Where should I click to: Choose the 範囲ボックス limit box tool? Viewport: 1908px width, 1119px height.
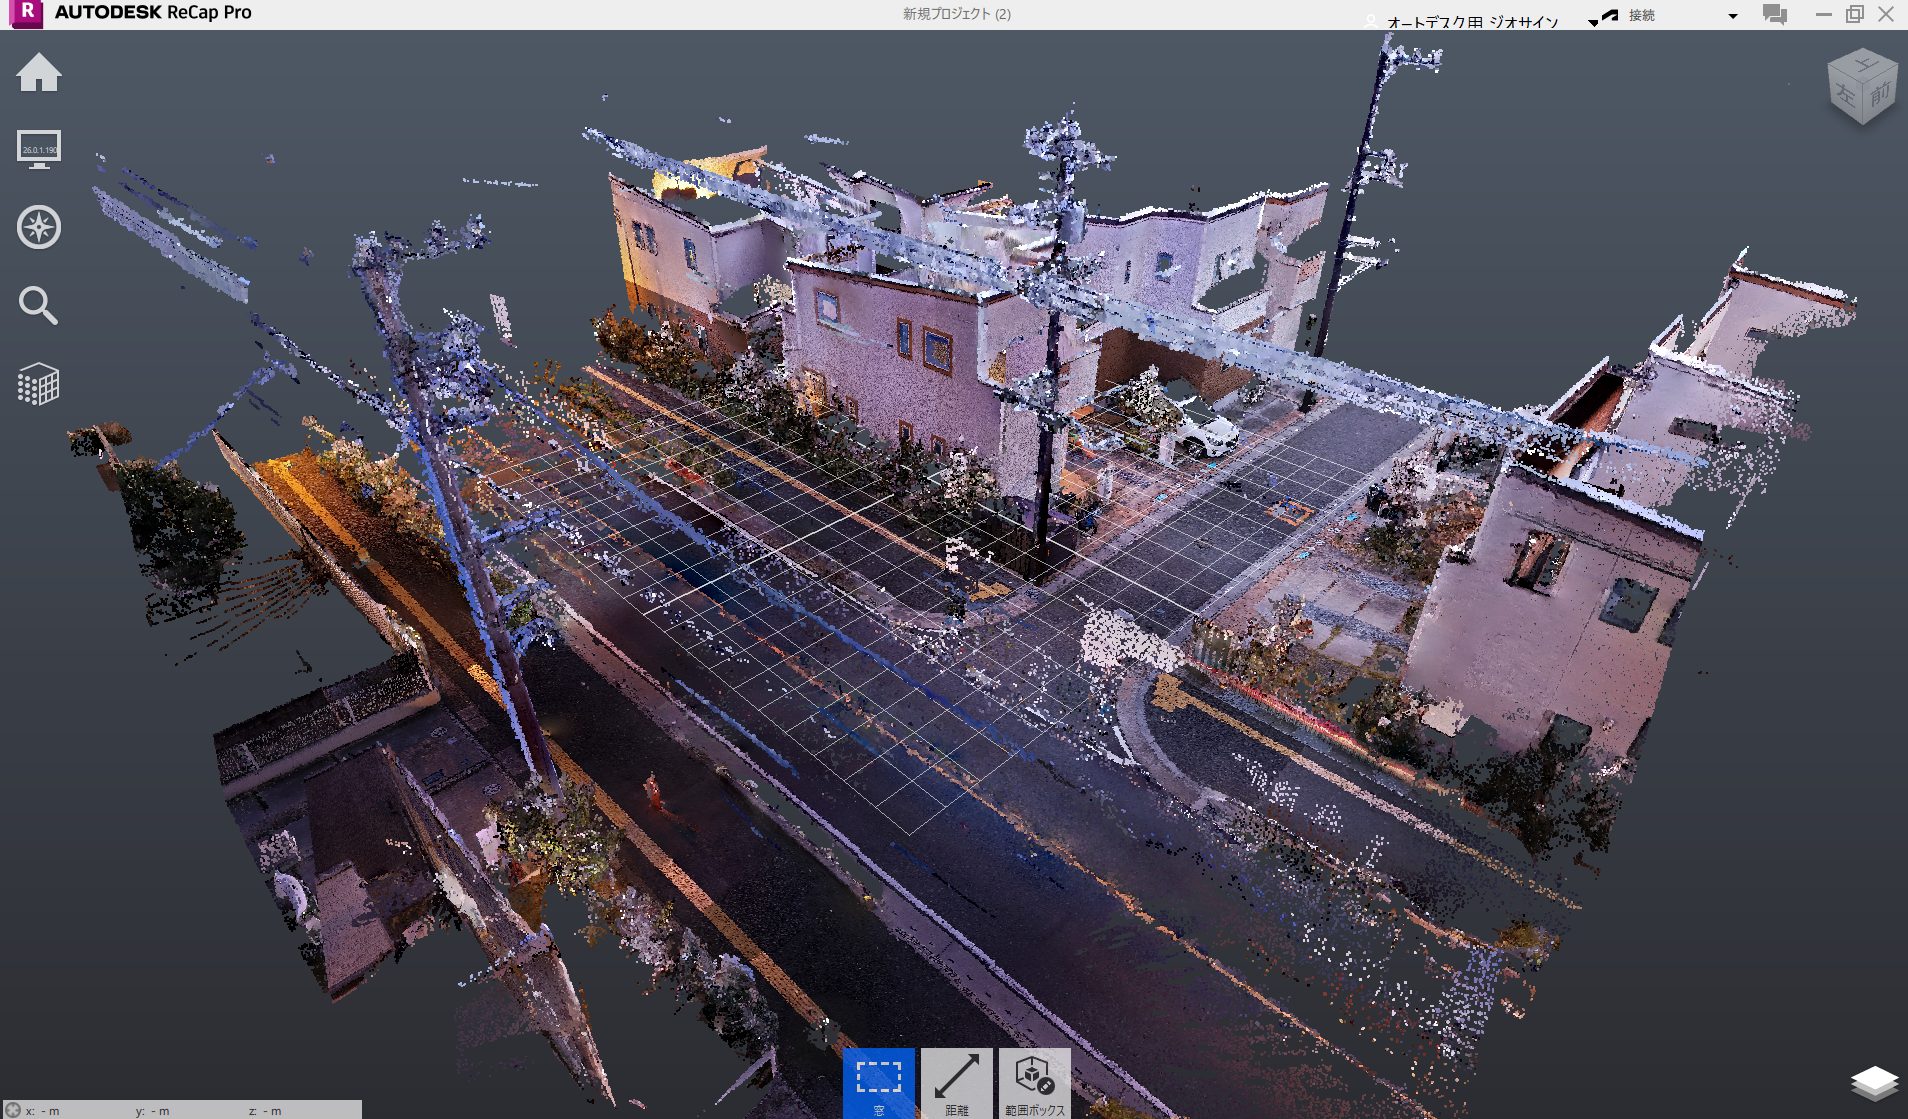1034,1082
